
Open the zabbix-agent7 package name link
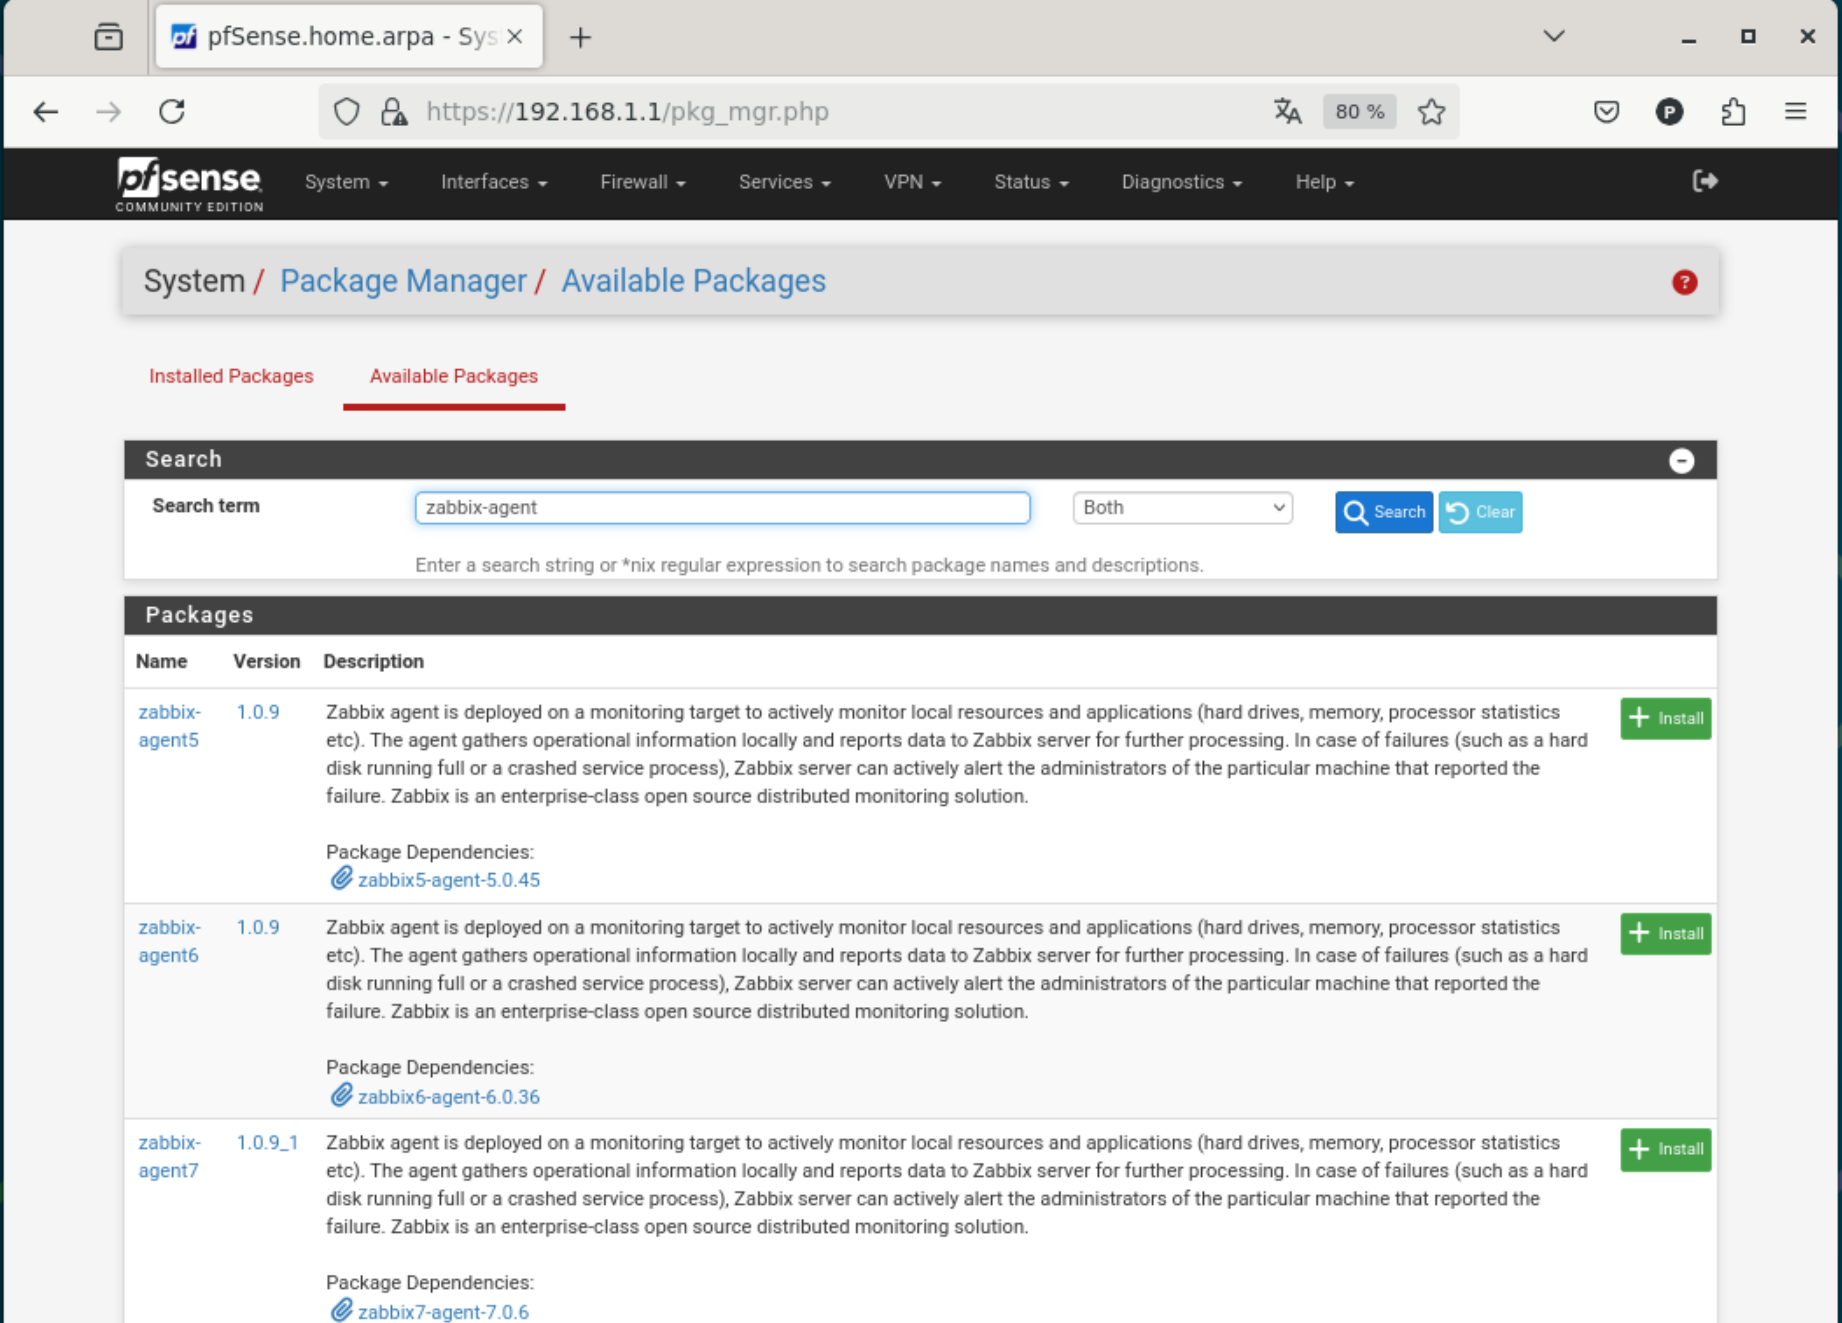(169, 1156)
